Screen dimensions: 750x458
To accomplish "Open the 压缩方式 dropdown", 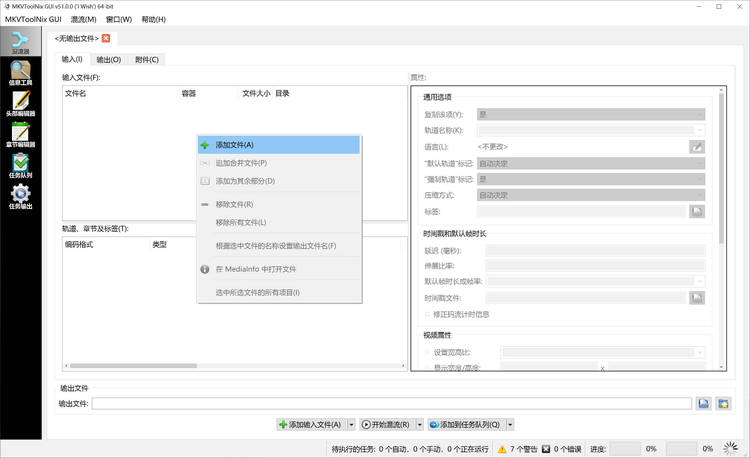I will (x=591, y=195).
